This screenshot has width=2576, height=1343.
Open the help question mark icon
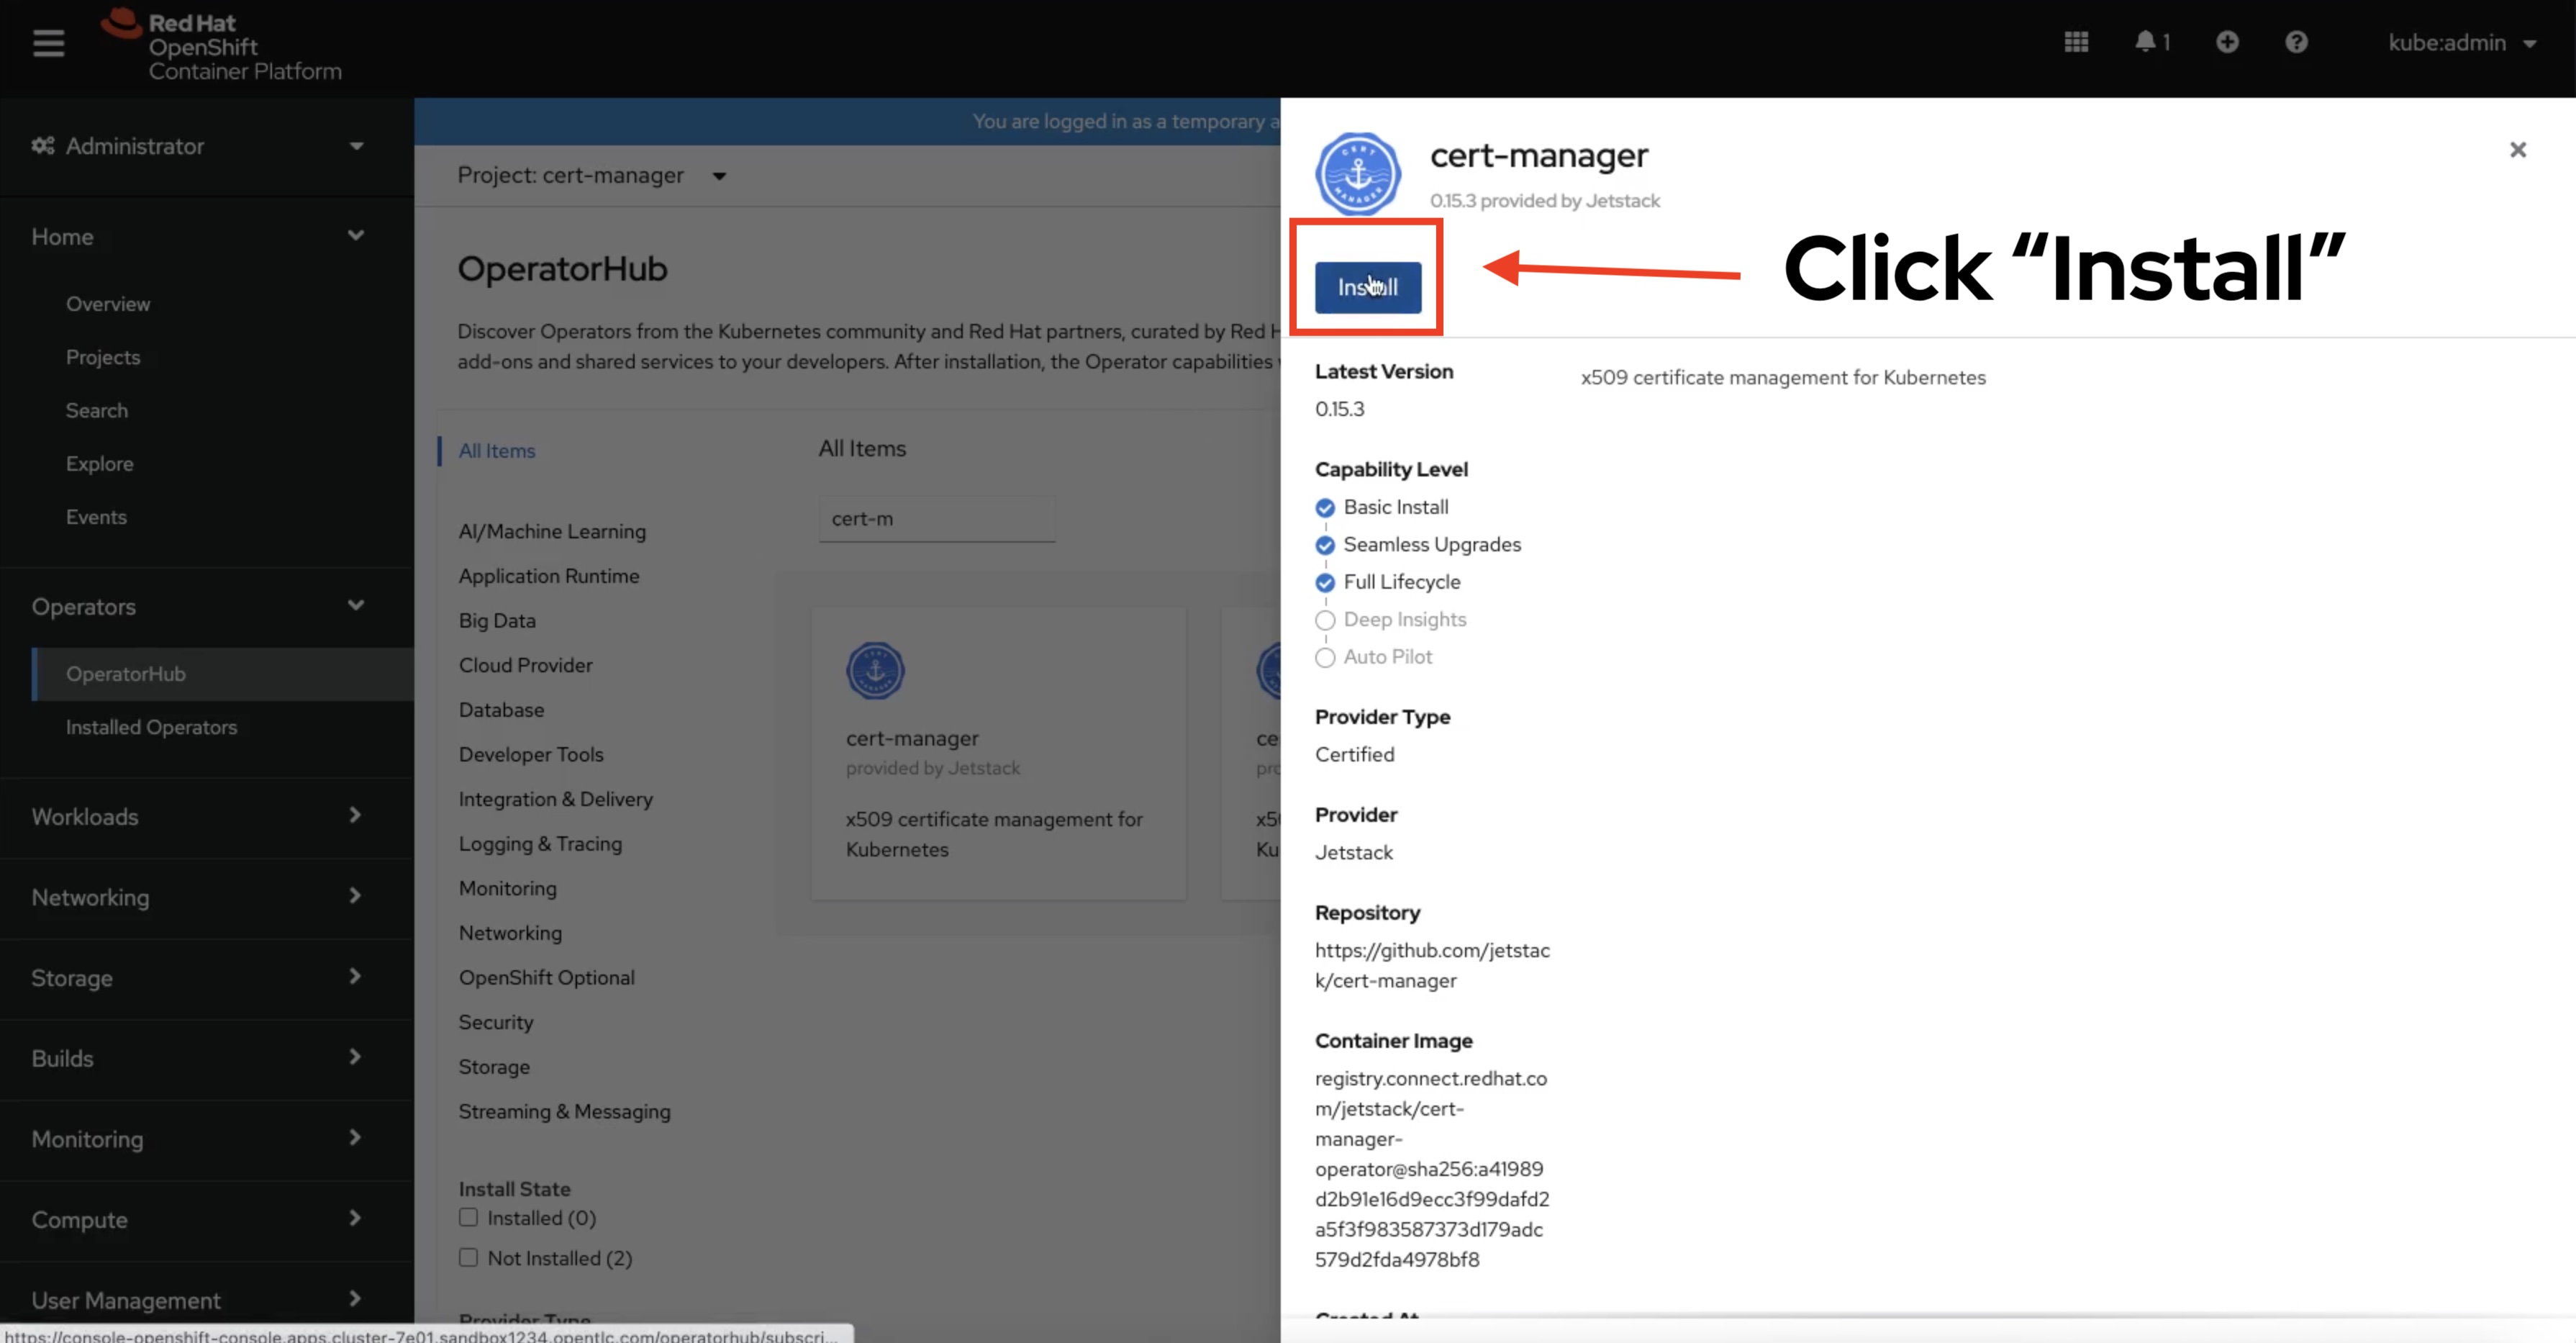tap(2296, 42)
